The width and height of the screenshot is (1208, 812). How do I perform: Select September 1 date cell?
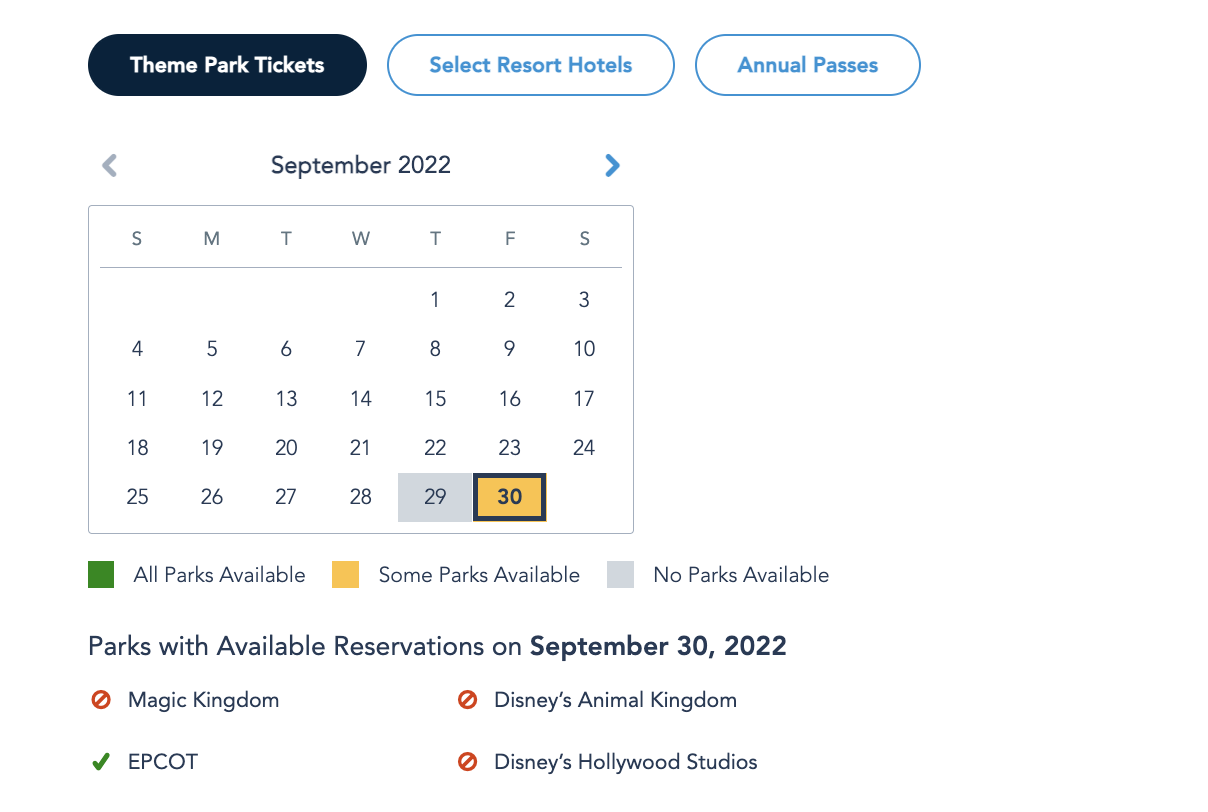435,299
